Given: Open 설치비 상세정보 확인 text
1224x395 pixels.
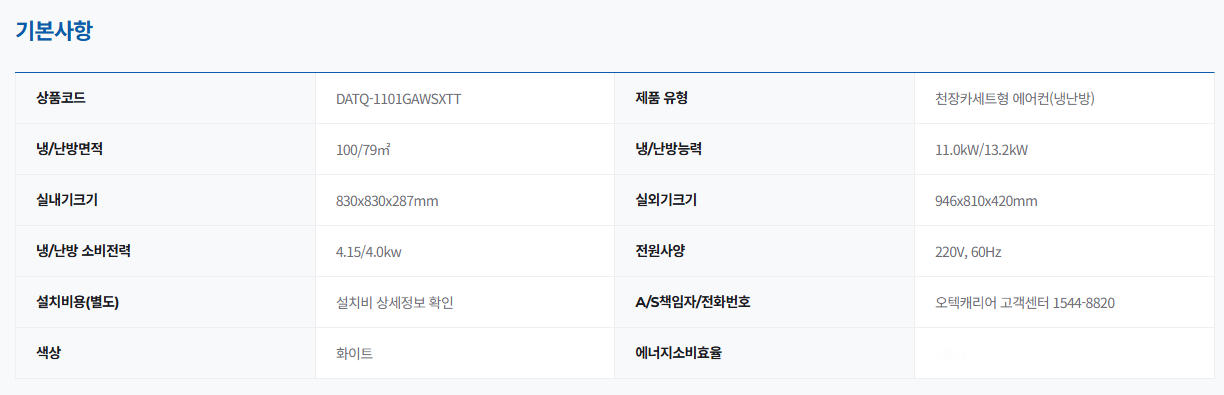Looking at the screenshot, I should click(395, 303).
